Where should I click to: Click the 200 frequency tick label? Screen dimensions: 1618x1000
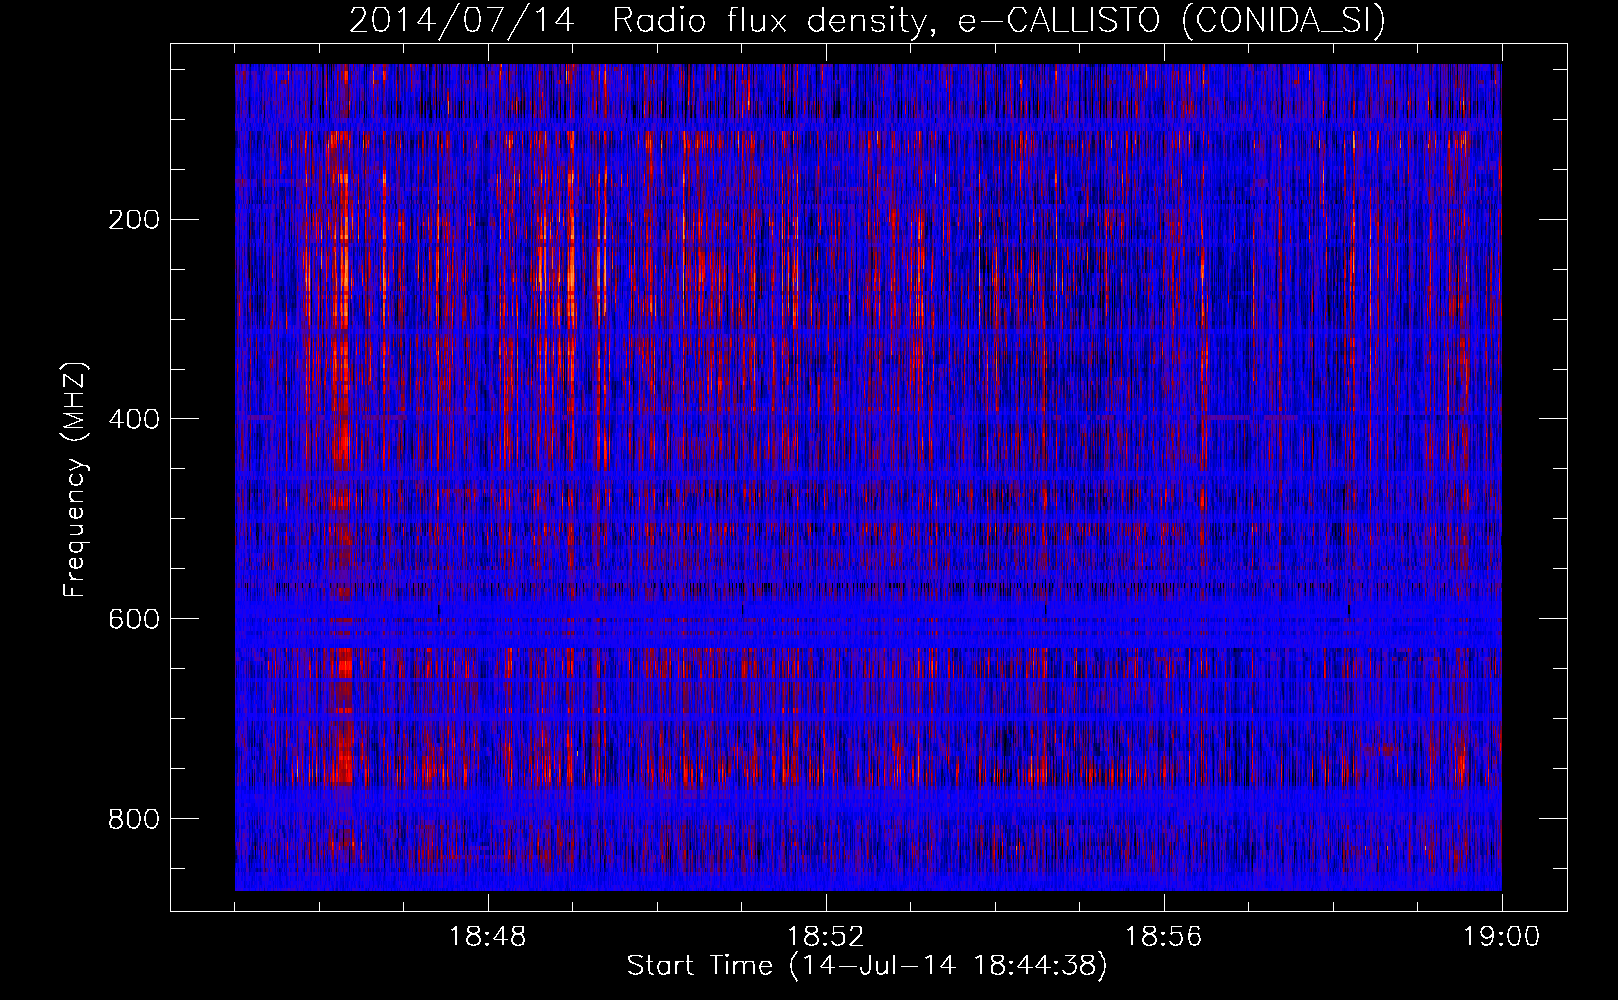[x=133, y=220]
